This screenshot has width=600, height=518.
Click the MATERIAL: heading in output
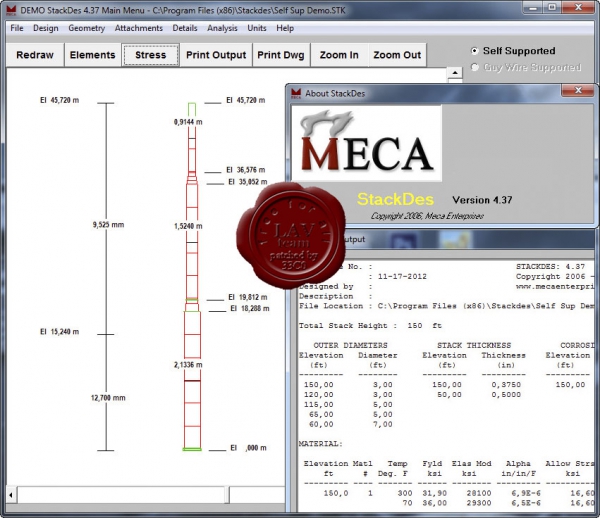[321, 444]
